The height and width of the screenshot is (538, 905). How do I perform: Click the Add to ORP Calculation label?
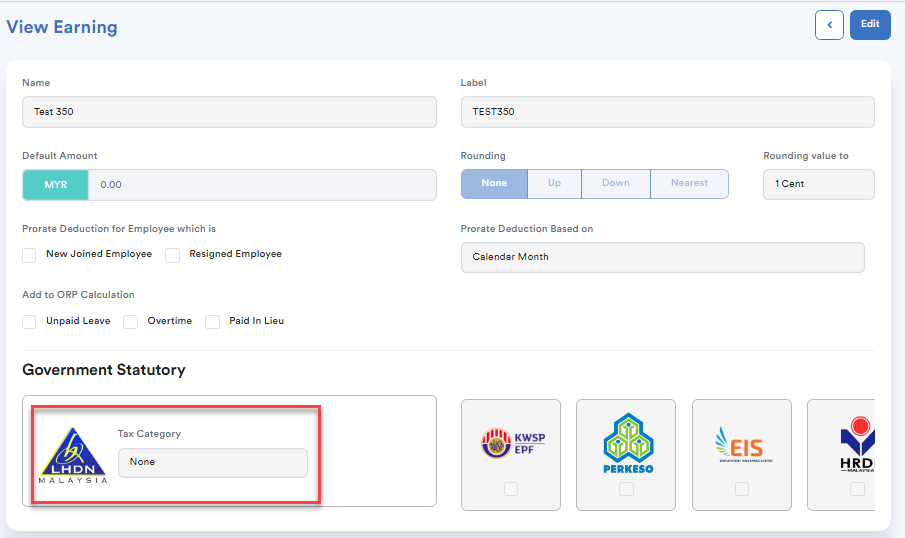(78, 294)
